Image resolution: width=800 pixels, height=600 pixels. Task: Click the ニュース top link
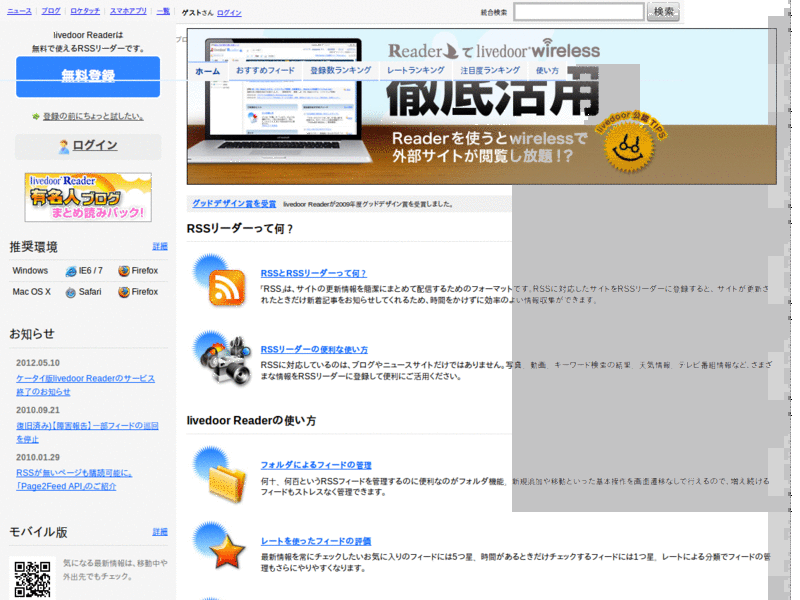click(x=19, y=11)
